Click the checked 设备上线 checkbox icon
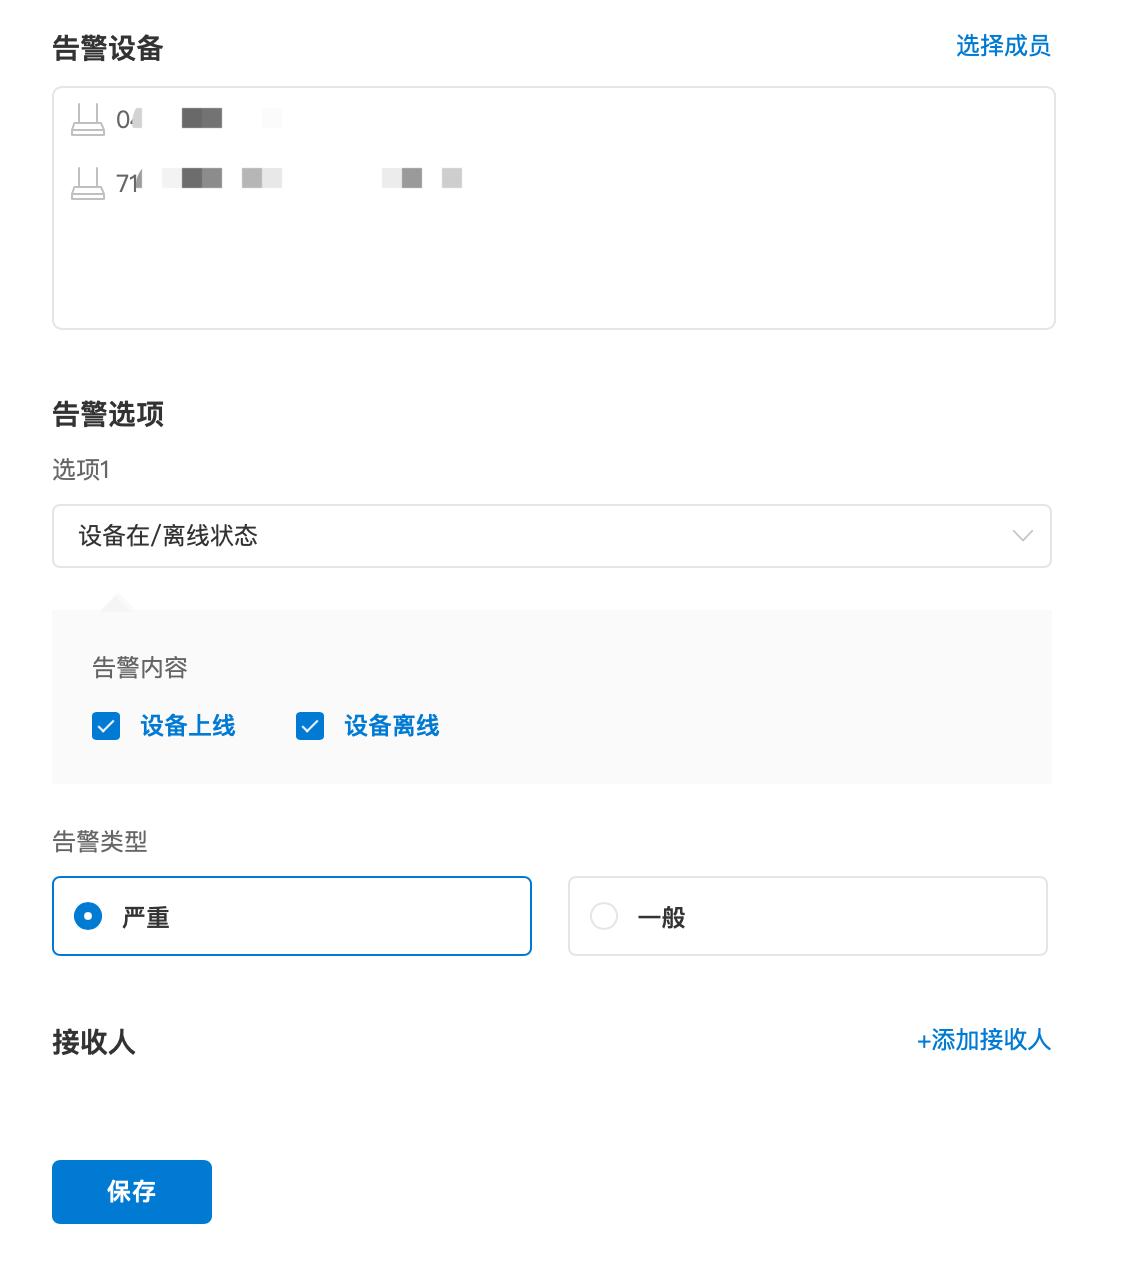Viewport: 1132px width, 1264px height. coord(105,726)
